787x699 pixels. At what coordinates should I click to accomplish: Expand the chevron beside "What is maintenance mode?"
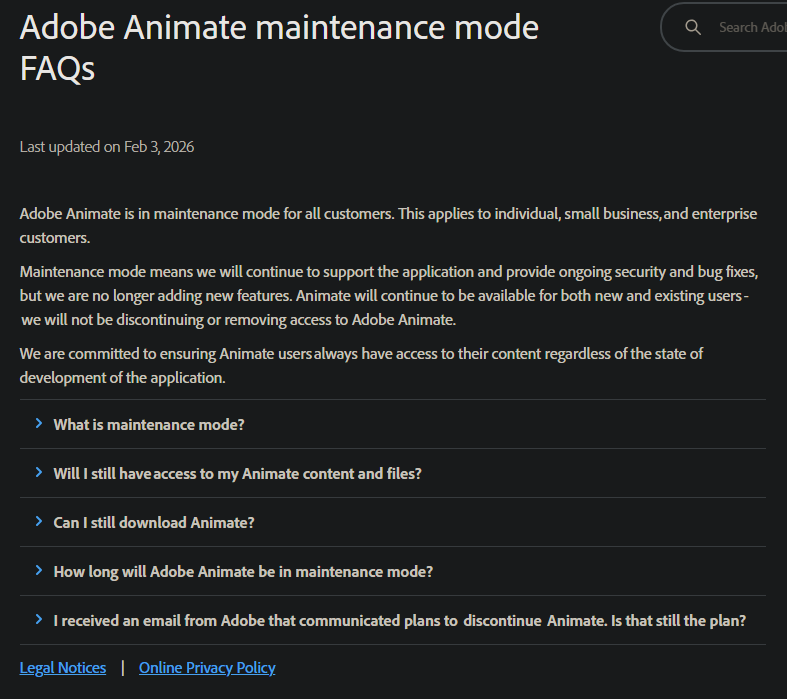pyautogui.click(x=39, y=424)
